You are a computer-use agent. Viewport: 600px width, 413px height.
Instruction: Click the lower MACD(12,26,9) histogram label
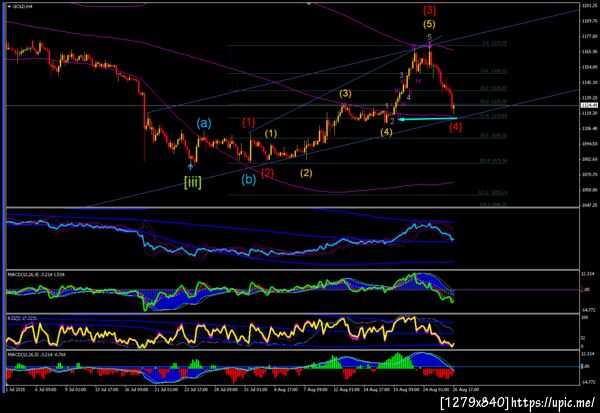37,355
